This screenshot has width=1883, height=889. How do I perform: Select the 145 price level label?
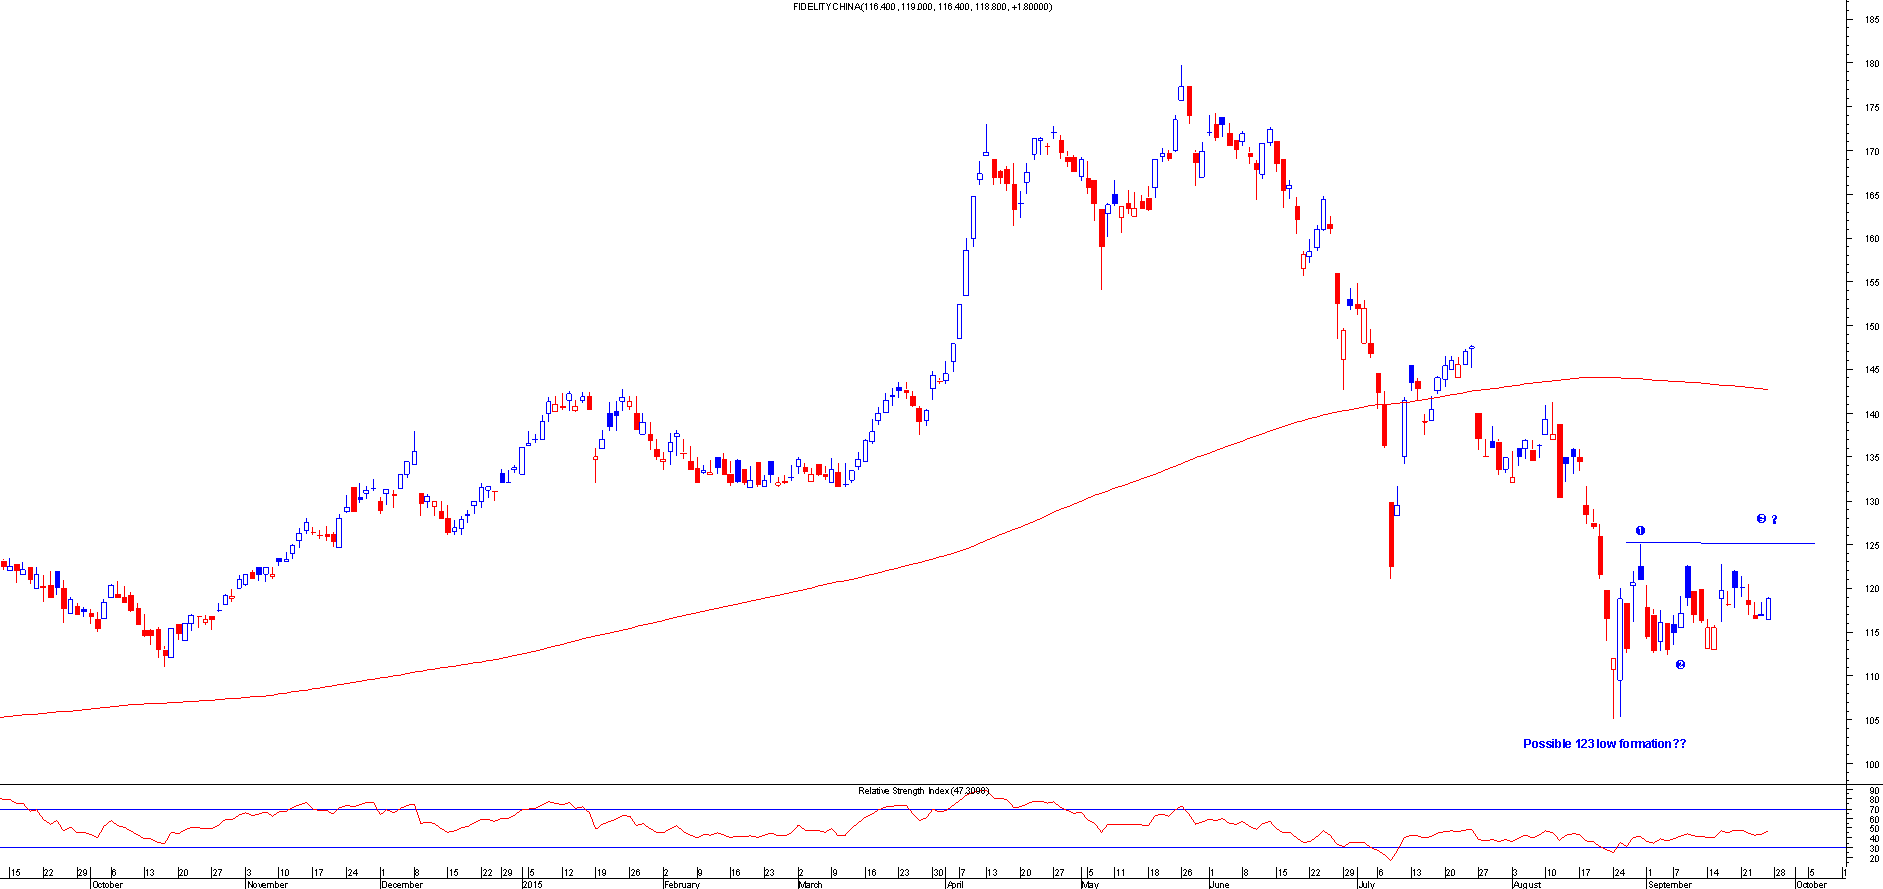pos(1870,371)
